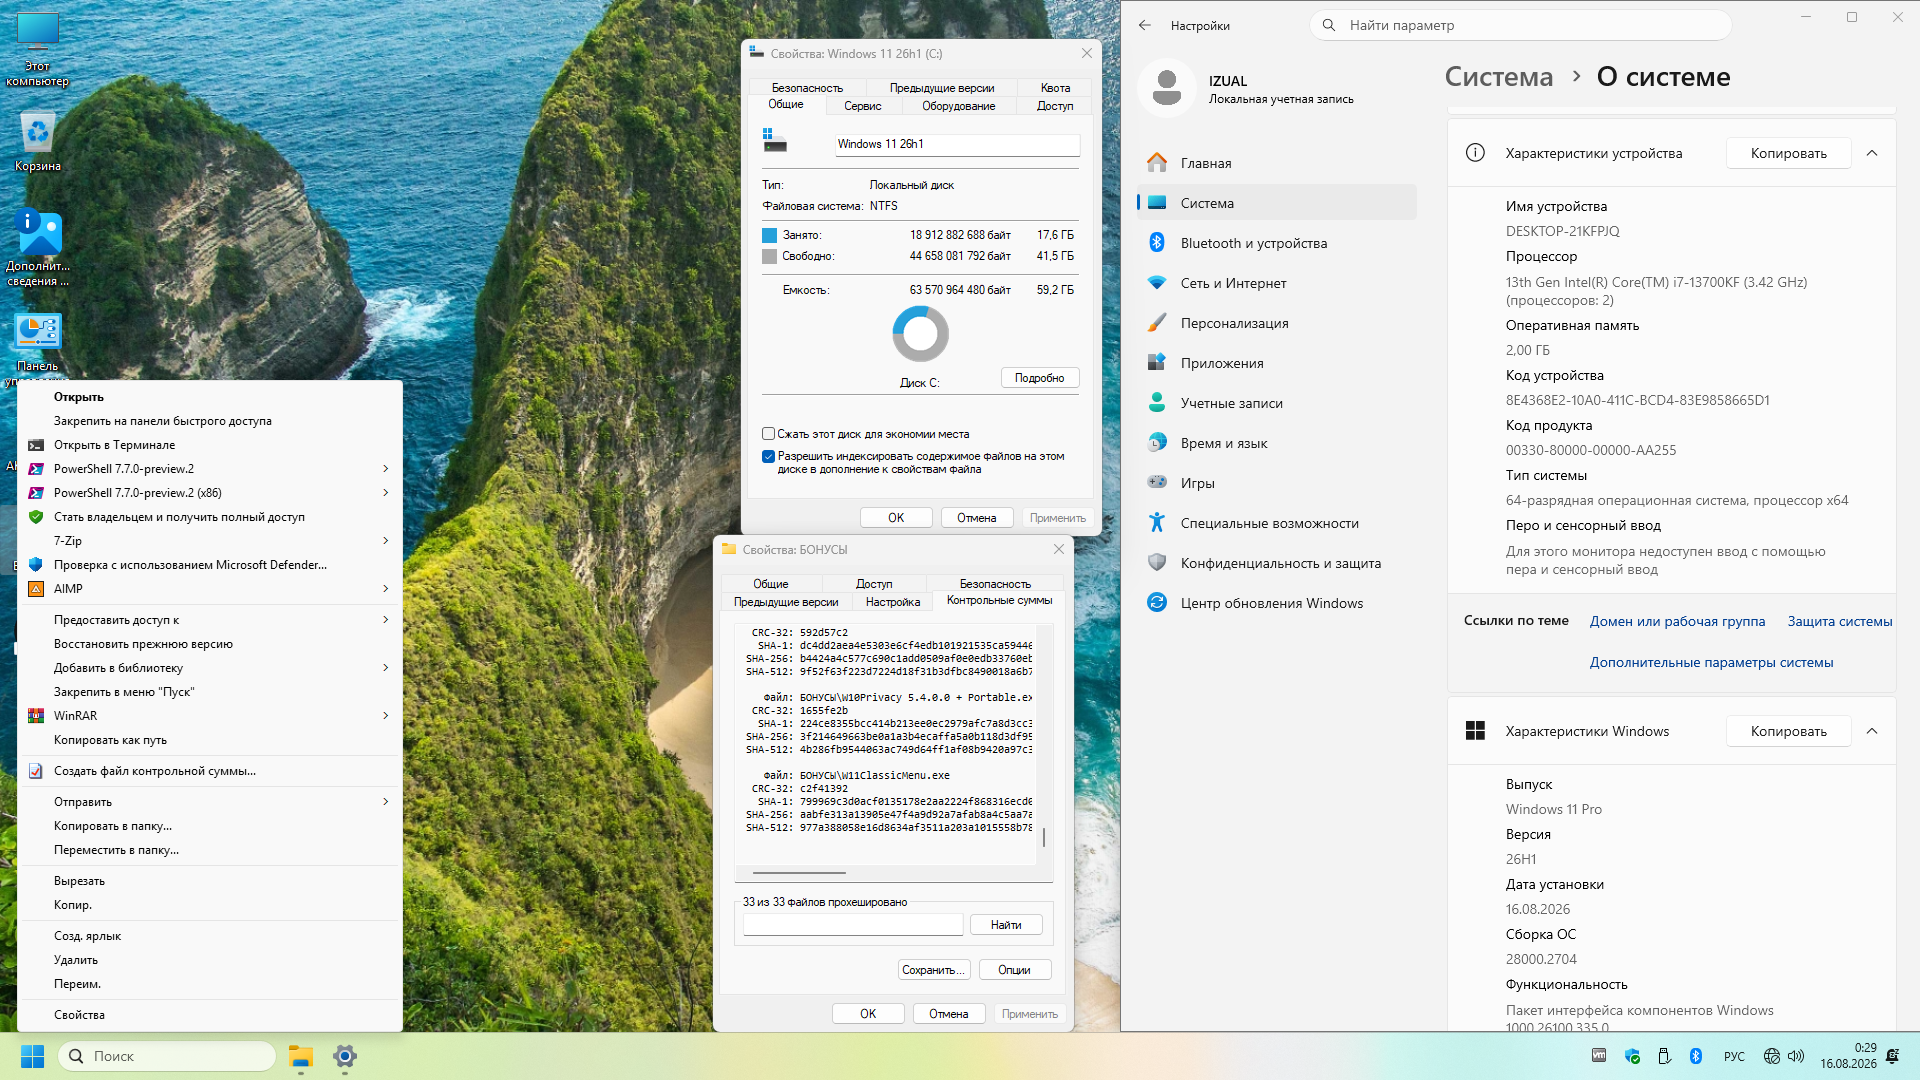Click horizontal scrollbar in checksums list
The height and width of the screenshot is (1080, 1920).
(799, 873)
